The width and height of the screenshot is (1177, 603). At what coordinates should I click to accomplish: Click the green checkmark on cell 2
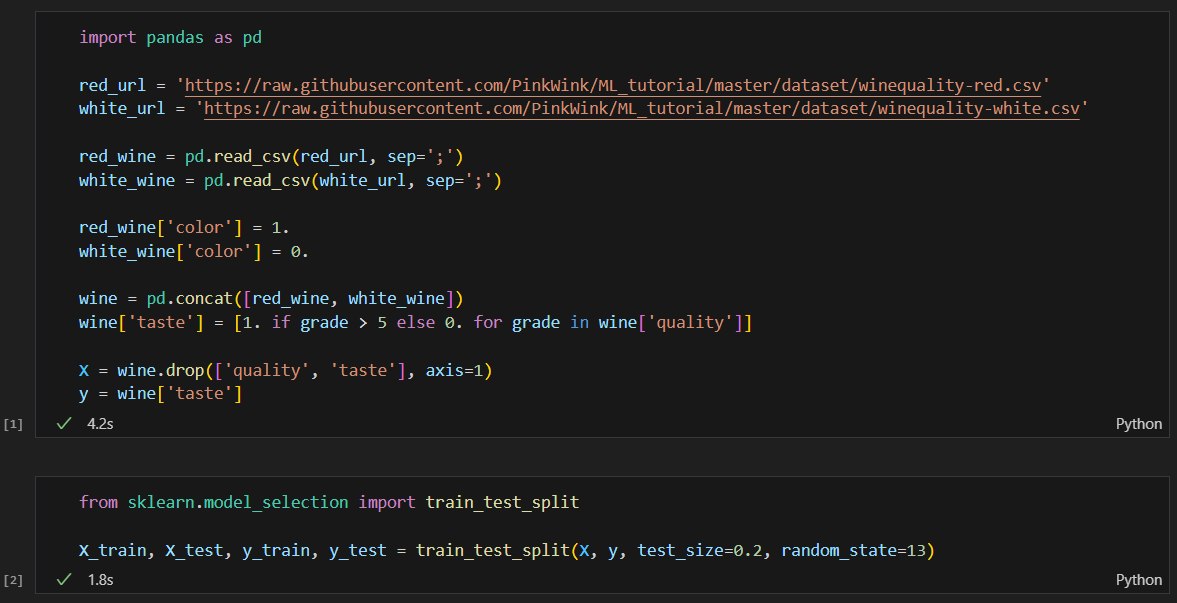(x=65, y=580)
